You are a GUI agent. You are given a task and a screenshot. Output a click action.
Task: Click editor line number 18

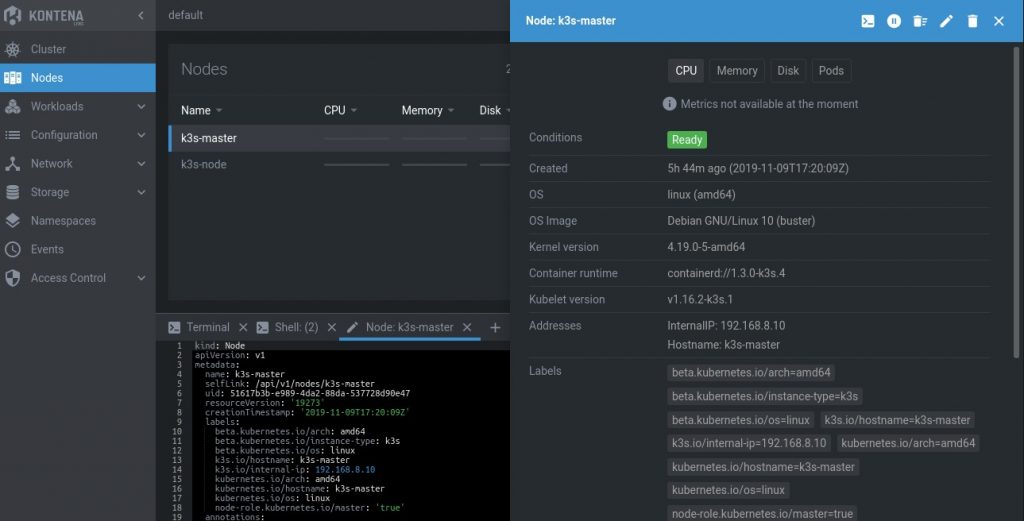(x=177, y=507)
